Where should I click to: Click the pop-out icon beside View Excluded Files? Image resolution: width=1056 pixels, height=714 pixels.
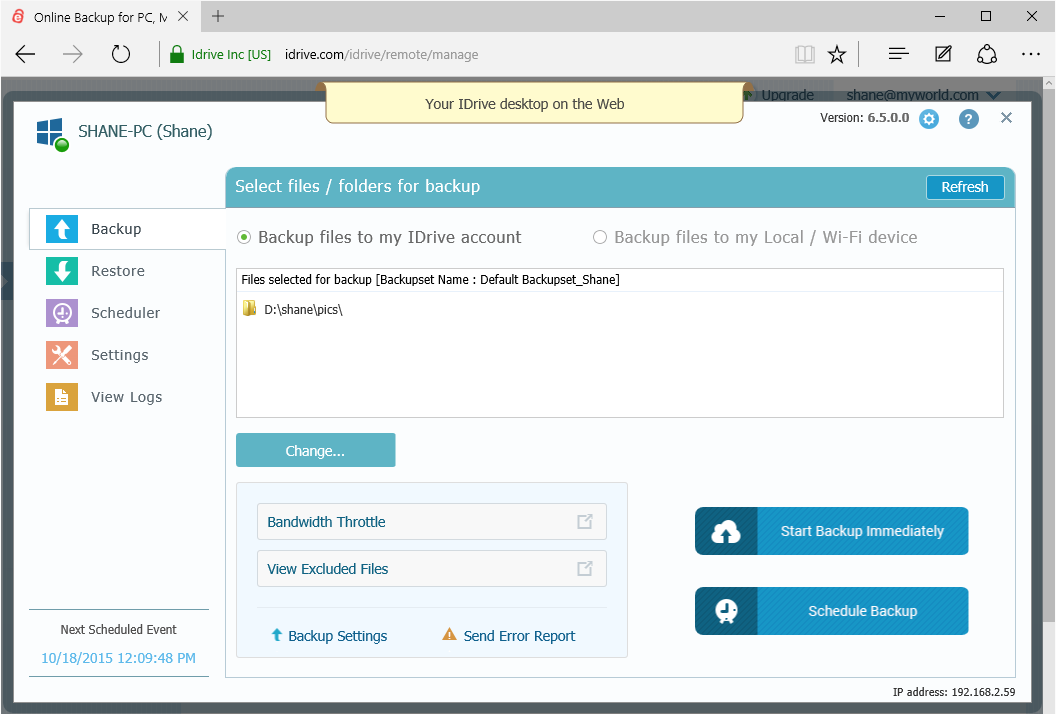[x=585, y=569]
